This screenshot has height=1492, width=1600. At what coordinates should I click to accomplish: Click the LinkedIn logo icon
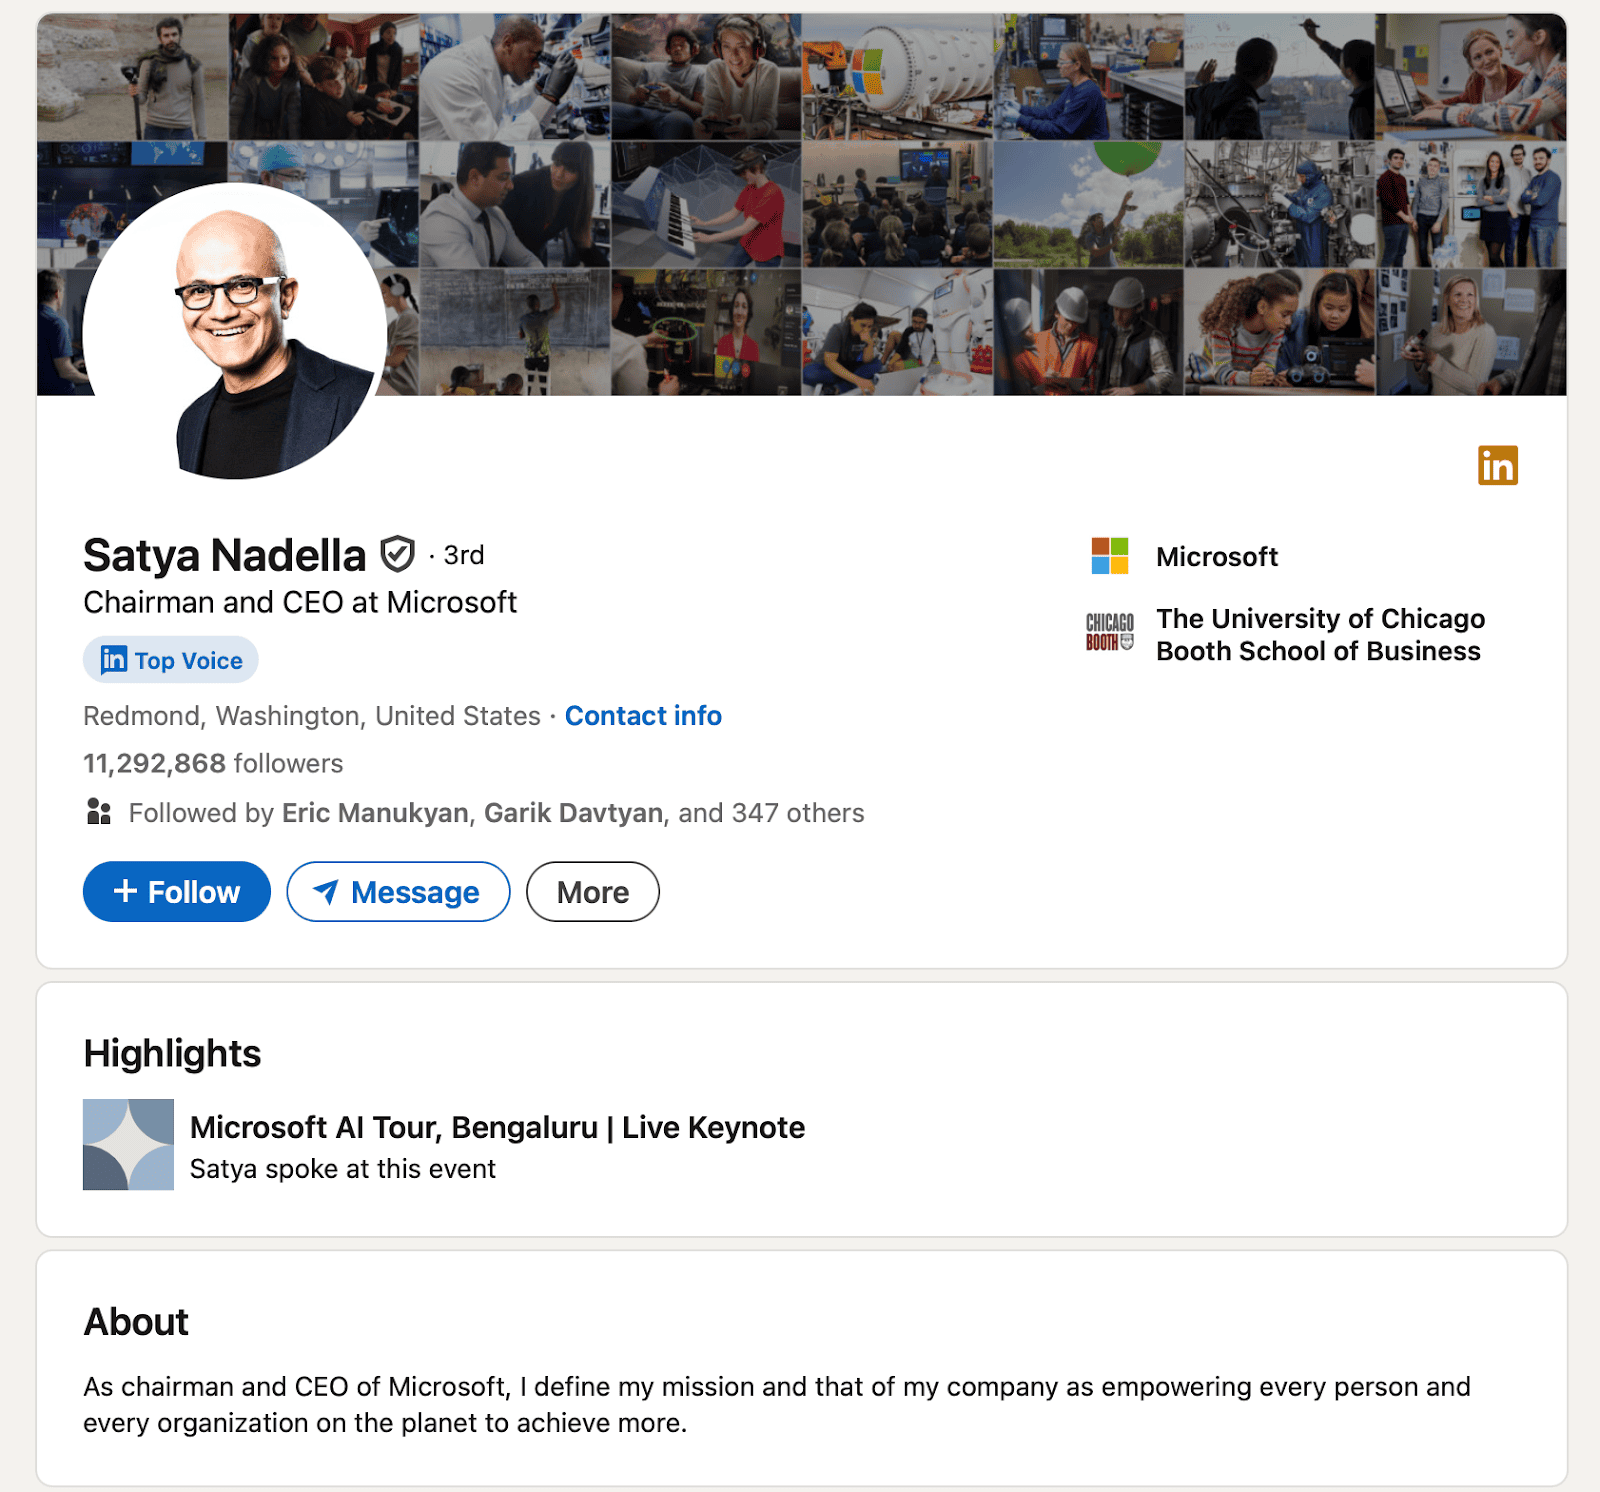click(1497, 465)
